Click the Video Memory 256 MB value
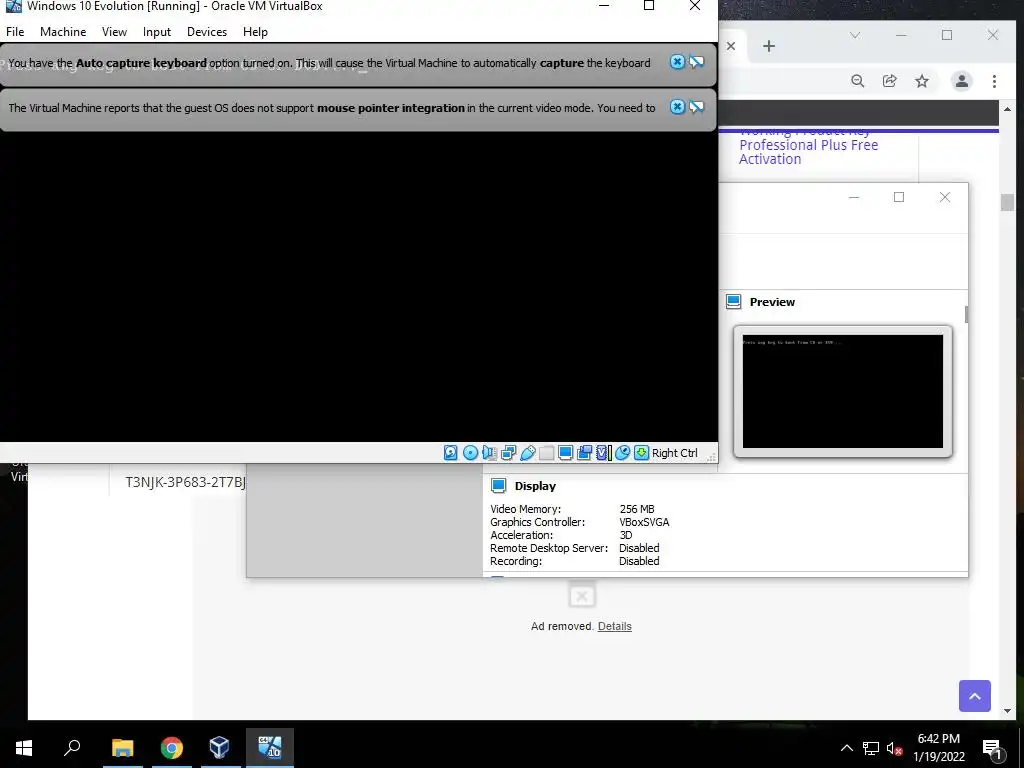1024x768 pixels. tap(637, 509)
